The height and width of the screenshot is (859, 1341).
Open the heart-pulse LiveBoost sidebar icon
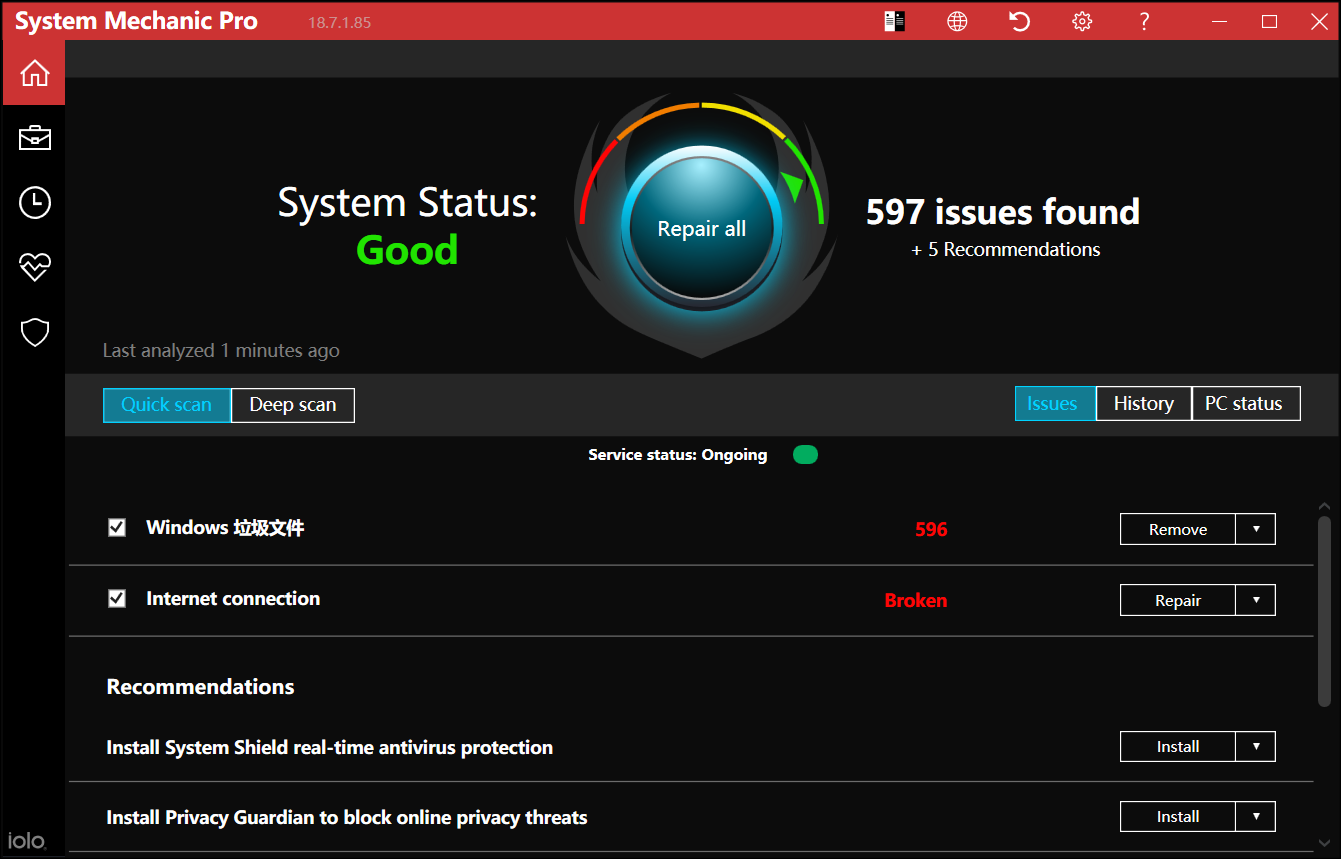(x=34, y=267)
